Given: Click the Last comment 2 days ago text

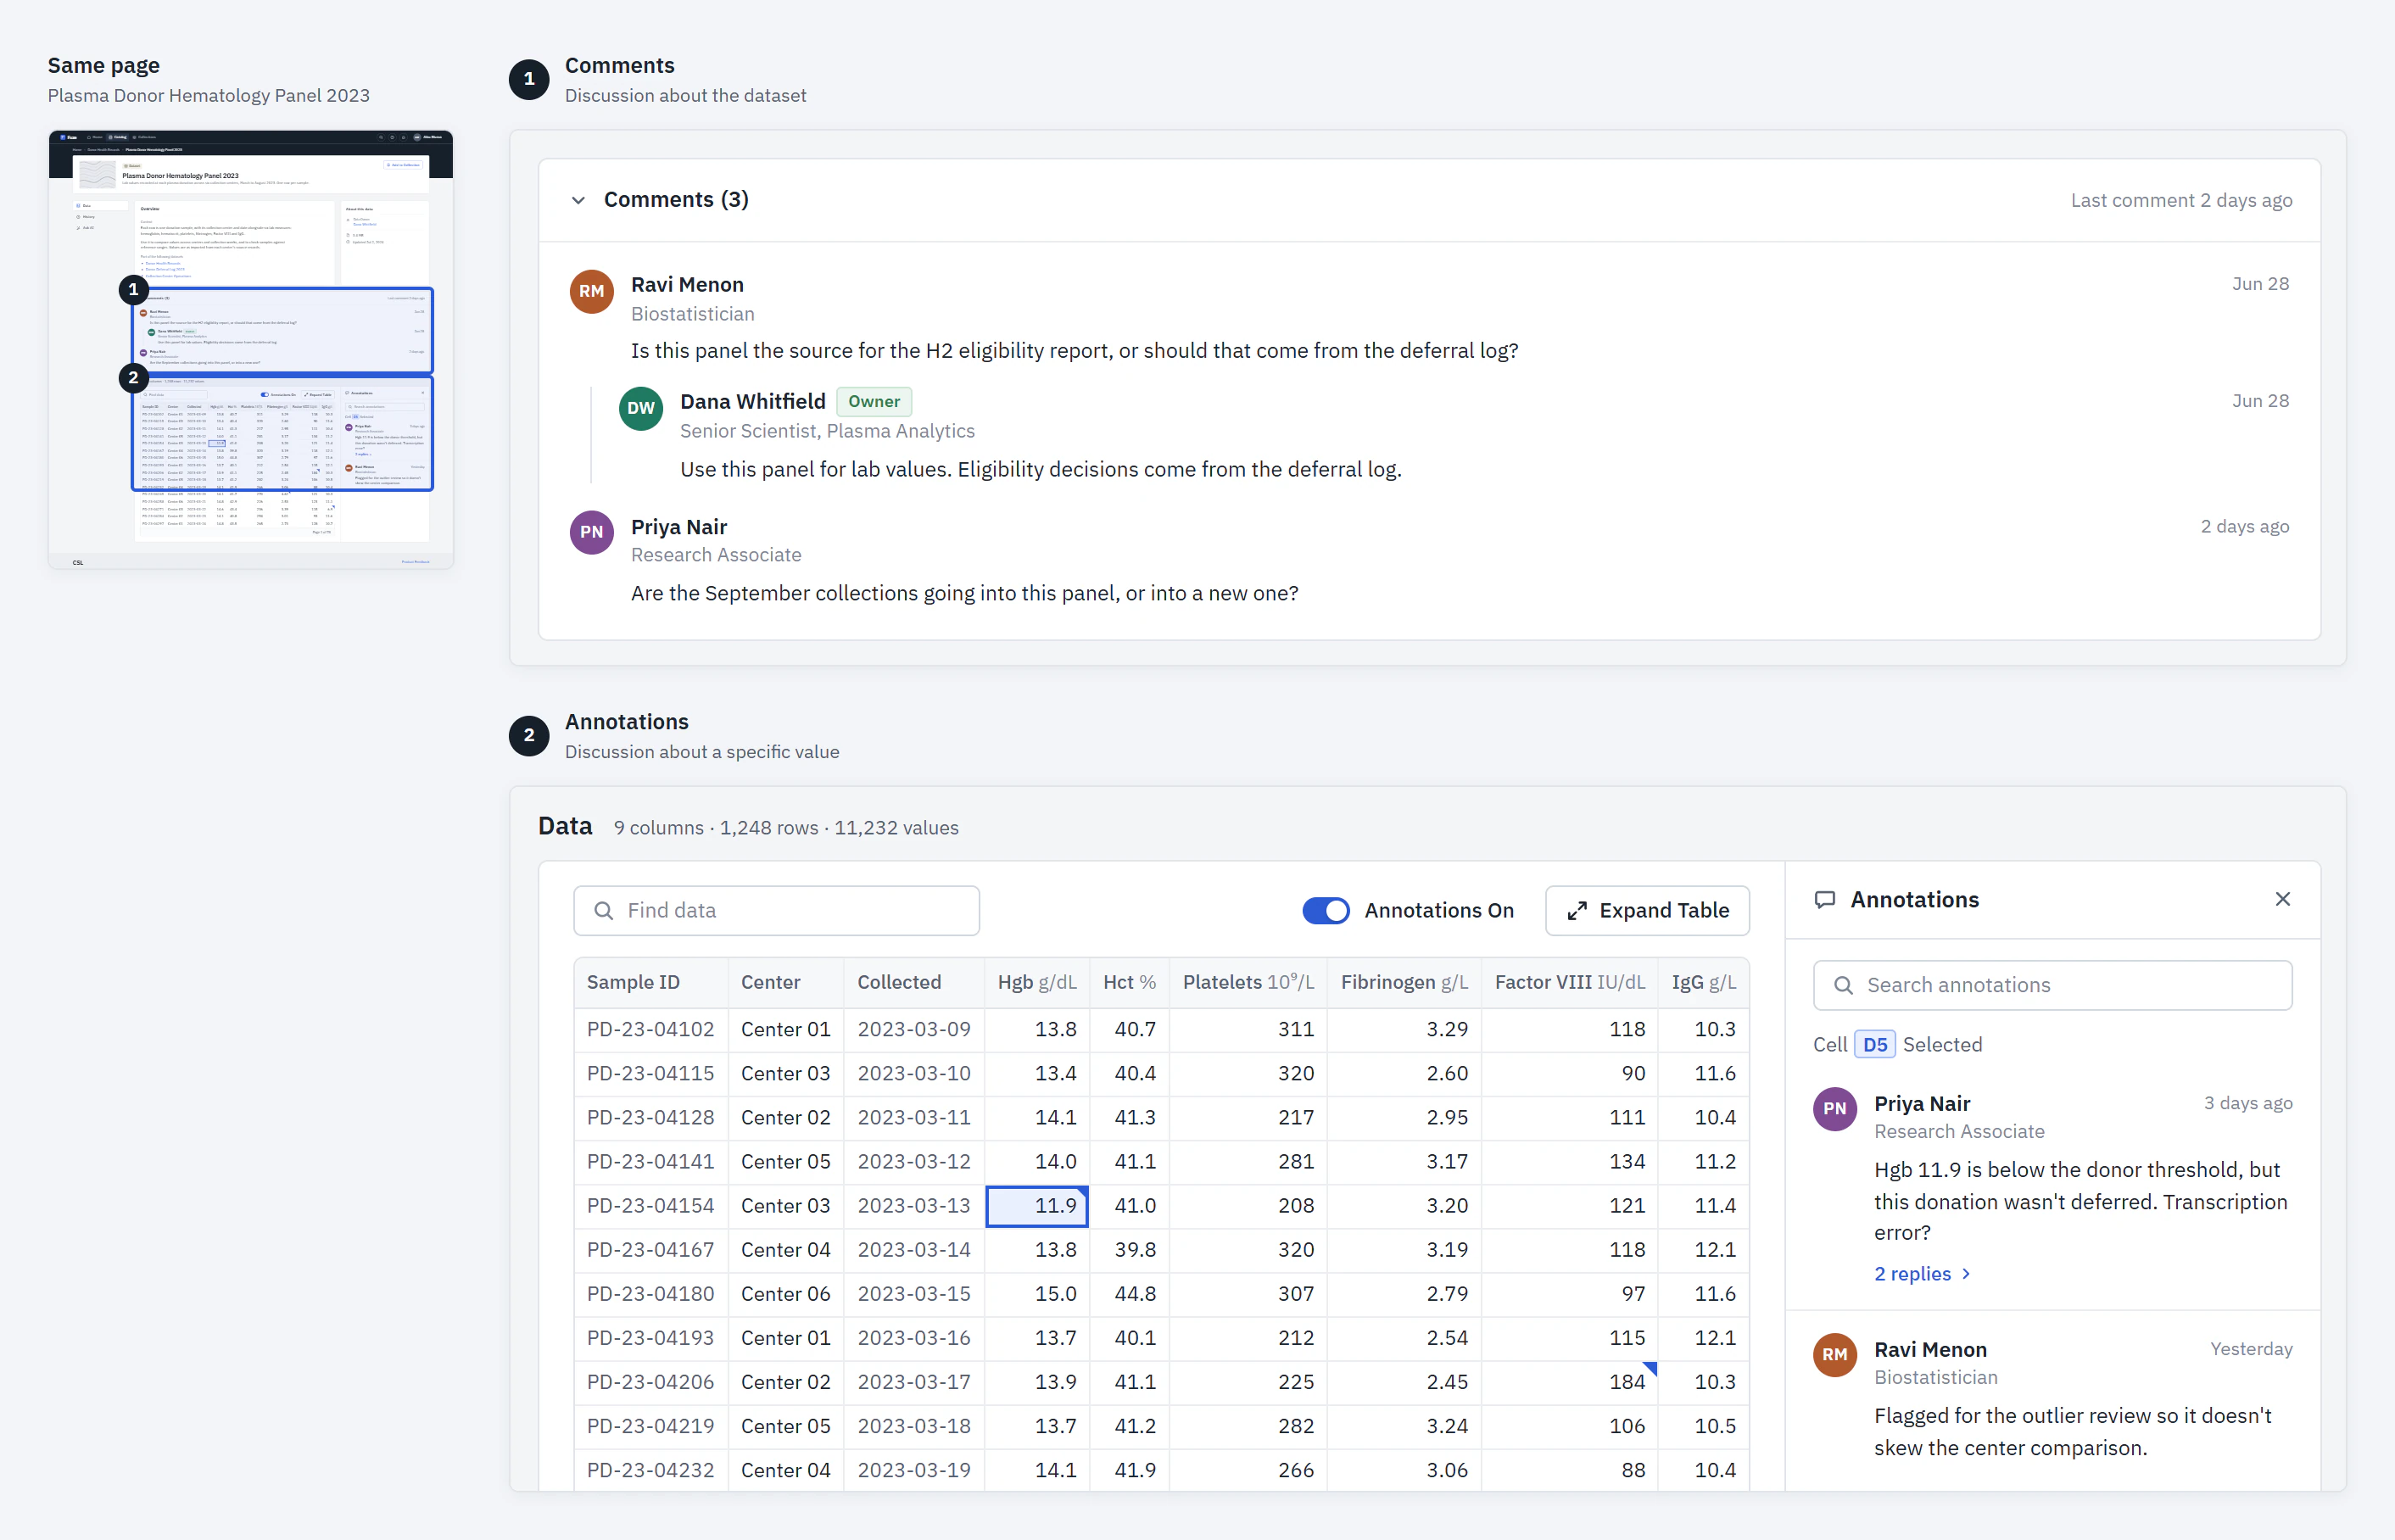Looking at the screenshot, I should [2181, 200].
